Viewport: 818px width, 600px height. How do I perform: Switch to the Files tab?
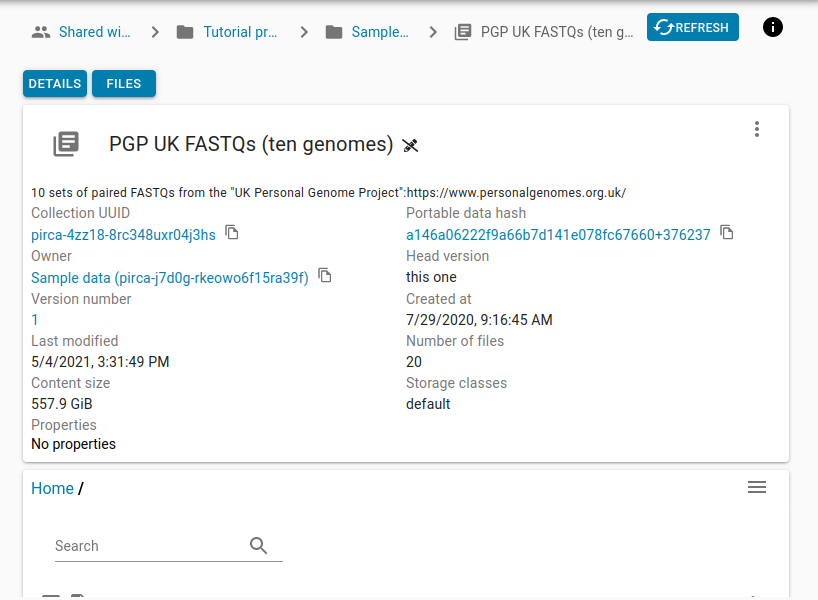click(x=124, y=84)
